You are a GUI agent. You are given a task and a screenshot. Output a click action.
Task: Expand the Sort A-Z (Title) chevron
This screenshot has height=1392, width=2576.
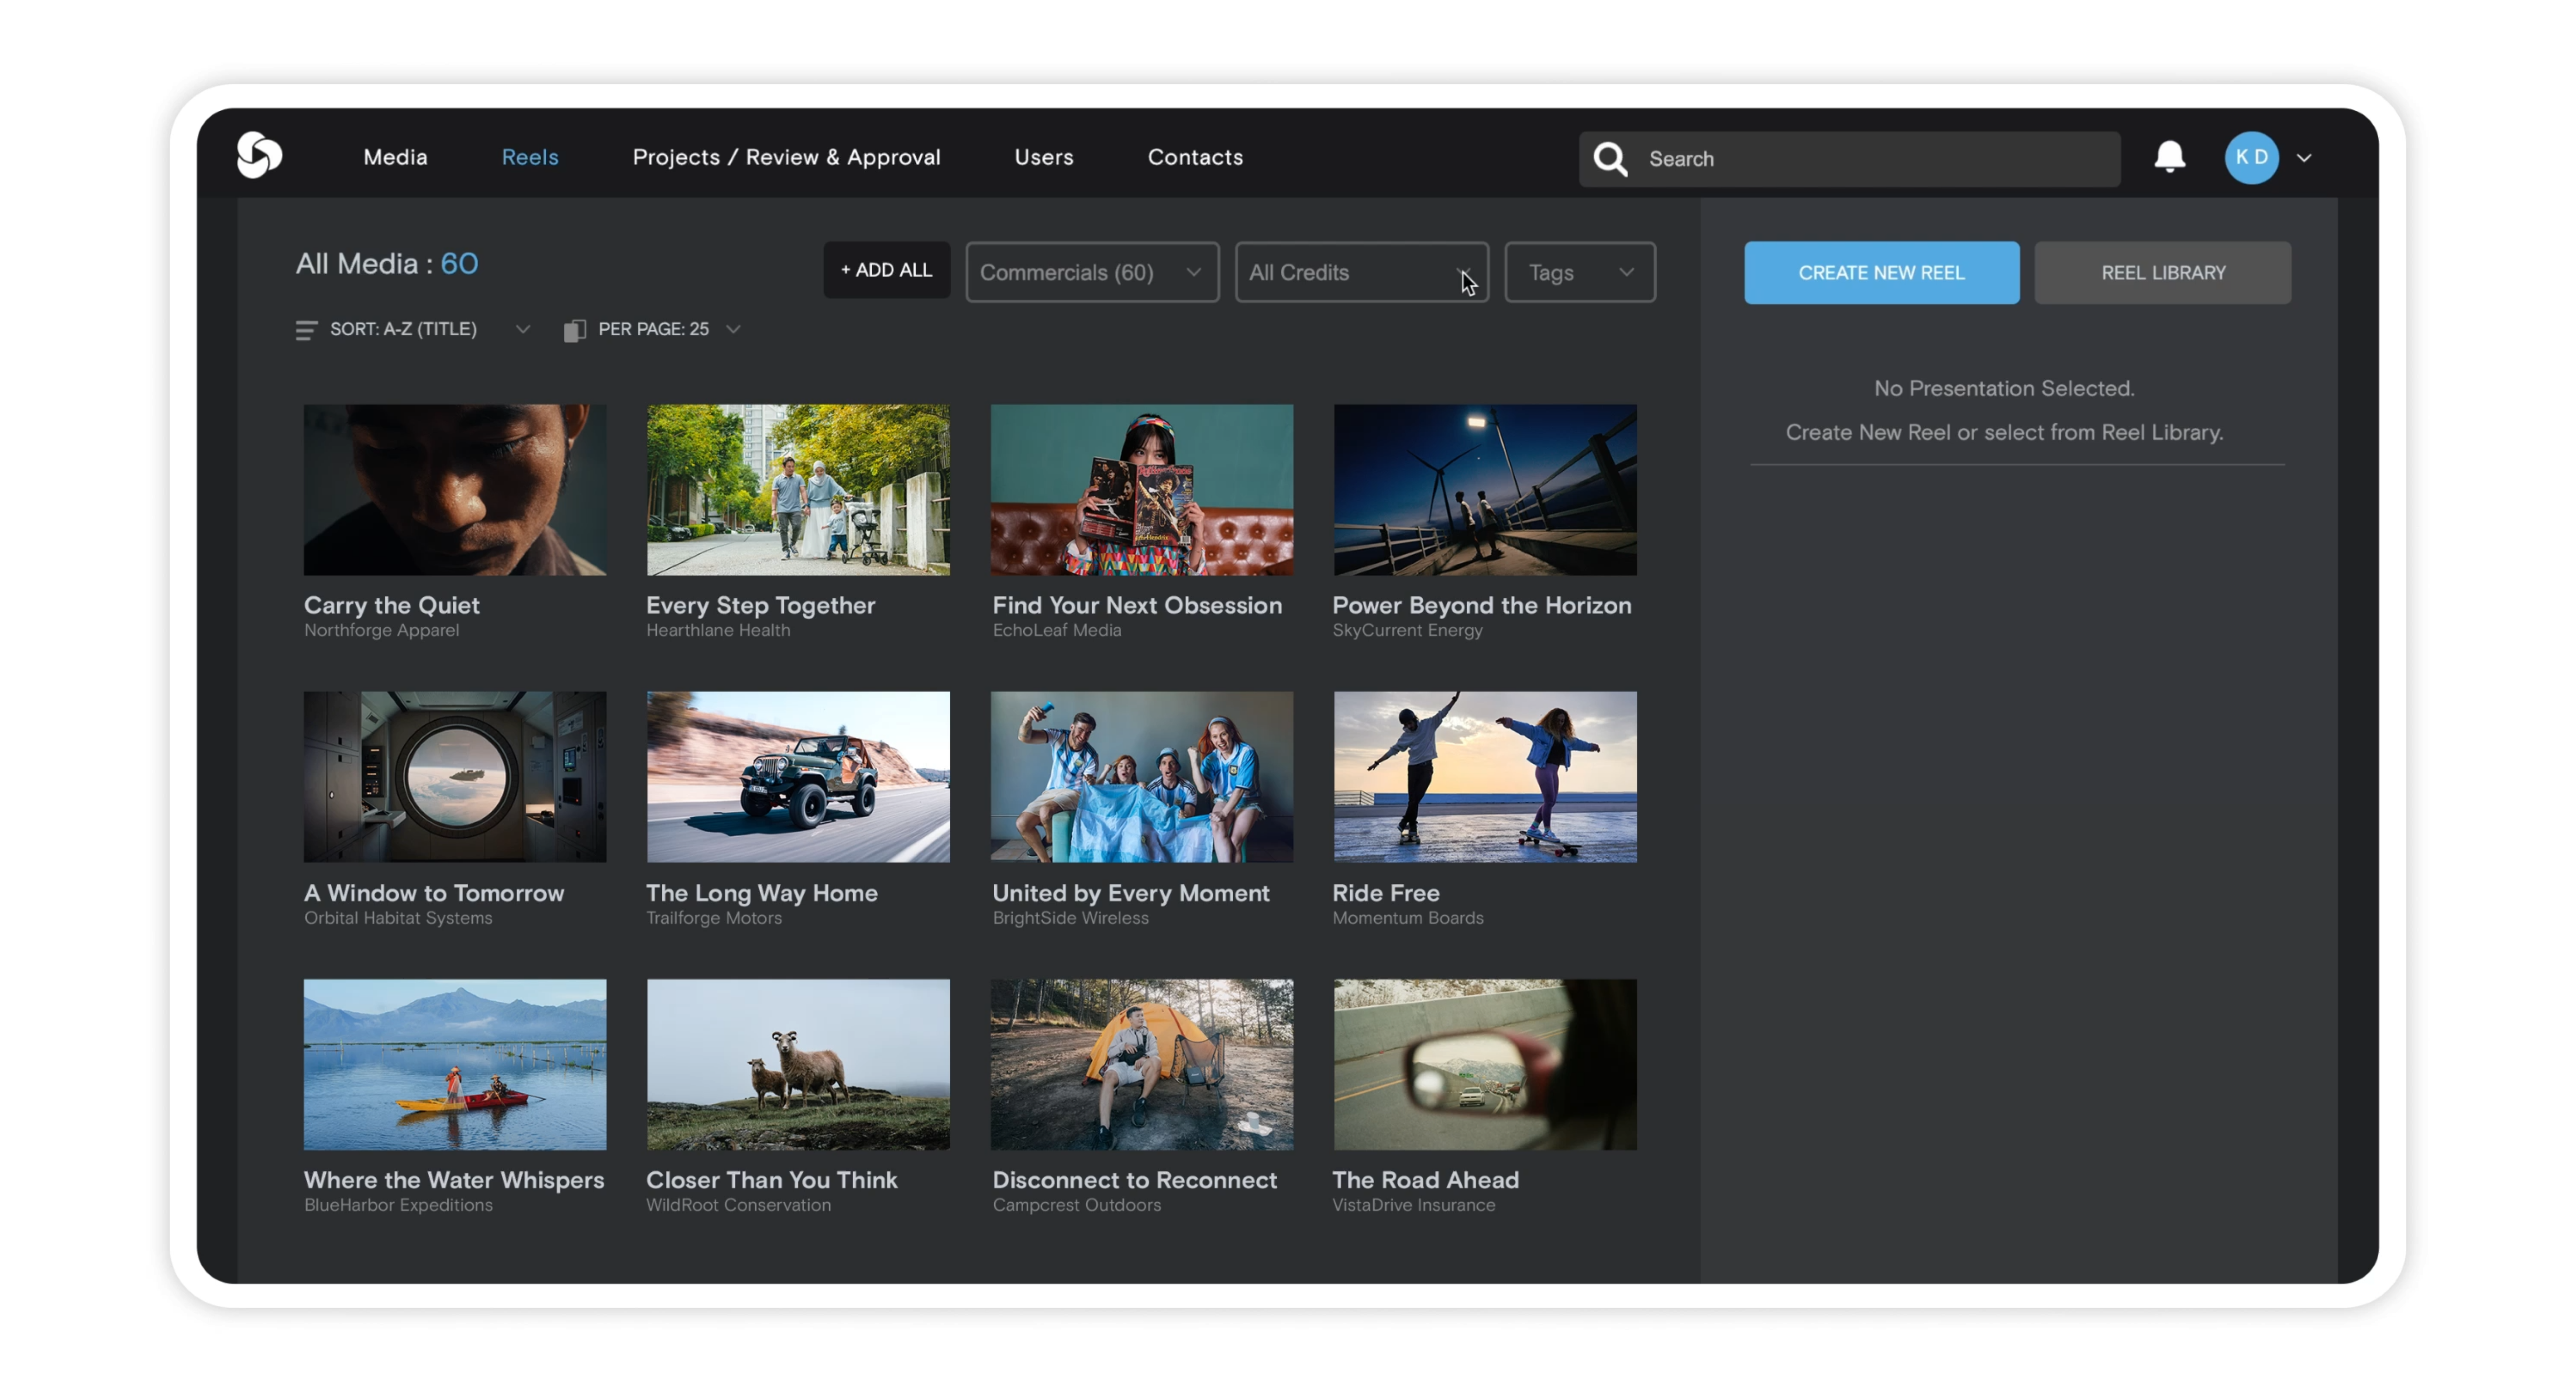(522, 329)
